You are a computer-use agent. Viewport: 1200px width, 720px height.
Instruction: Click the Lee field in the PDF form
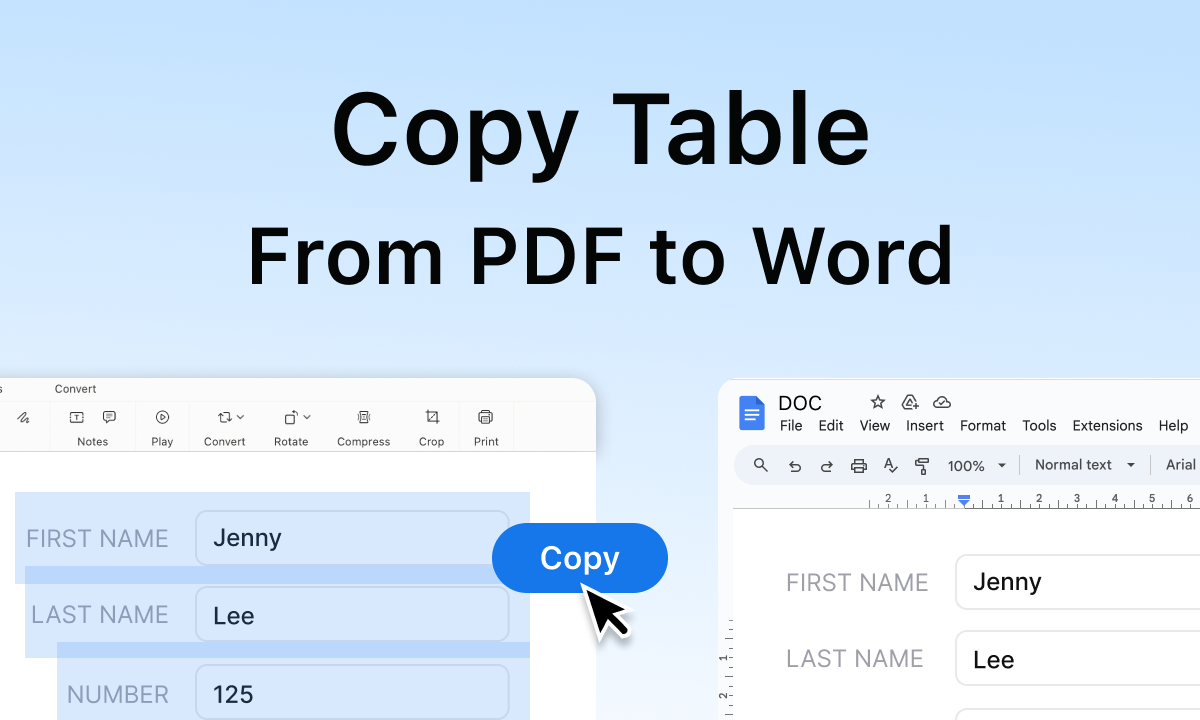coord(352,615)
